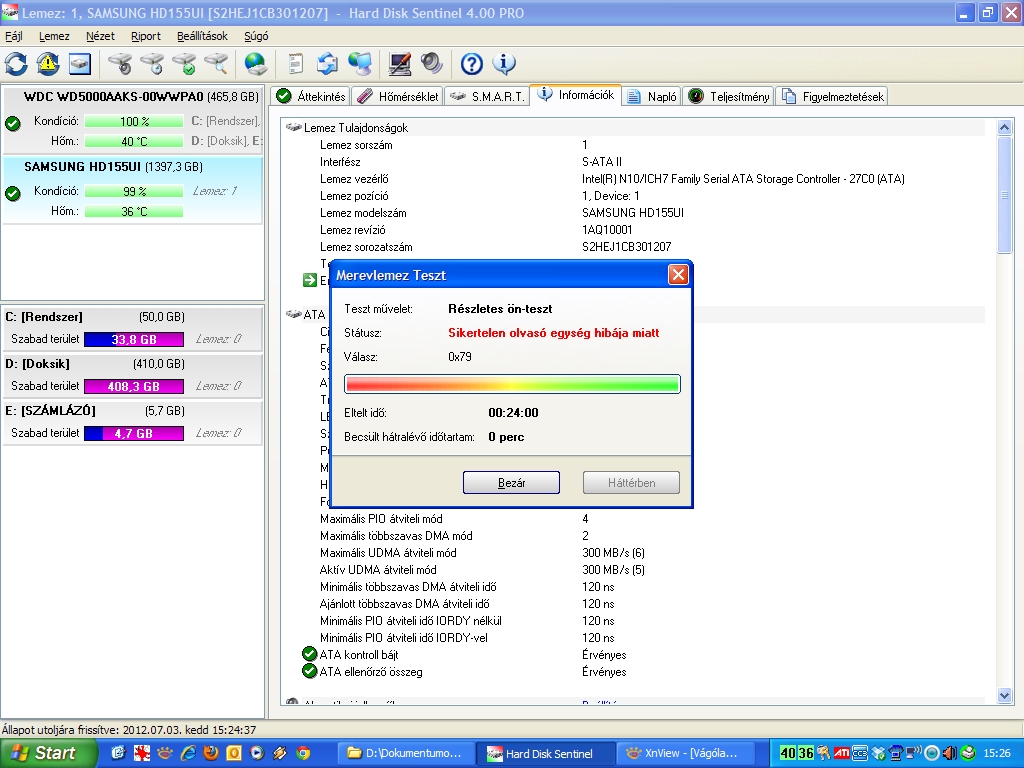Screen dimensions: 1024x768
Task: Collapse the Lemez Tulajdonságok section
Action: 356,128
